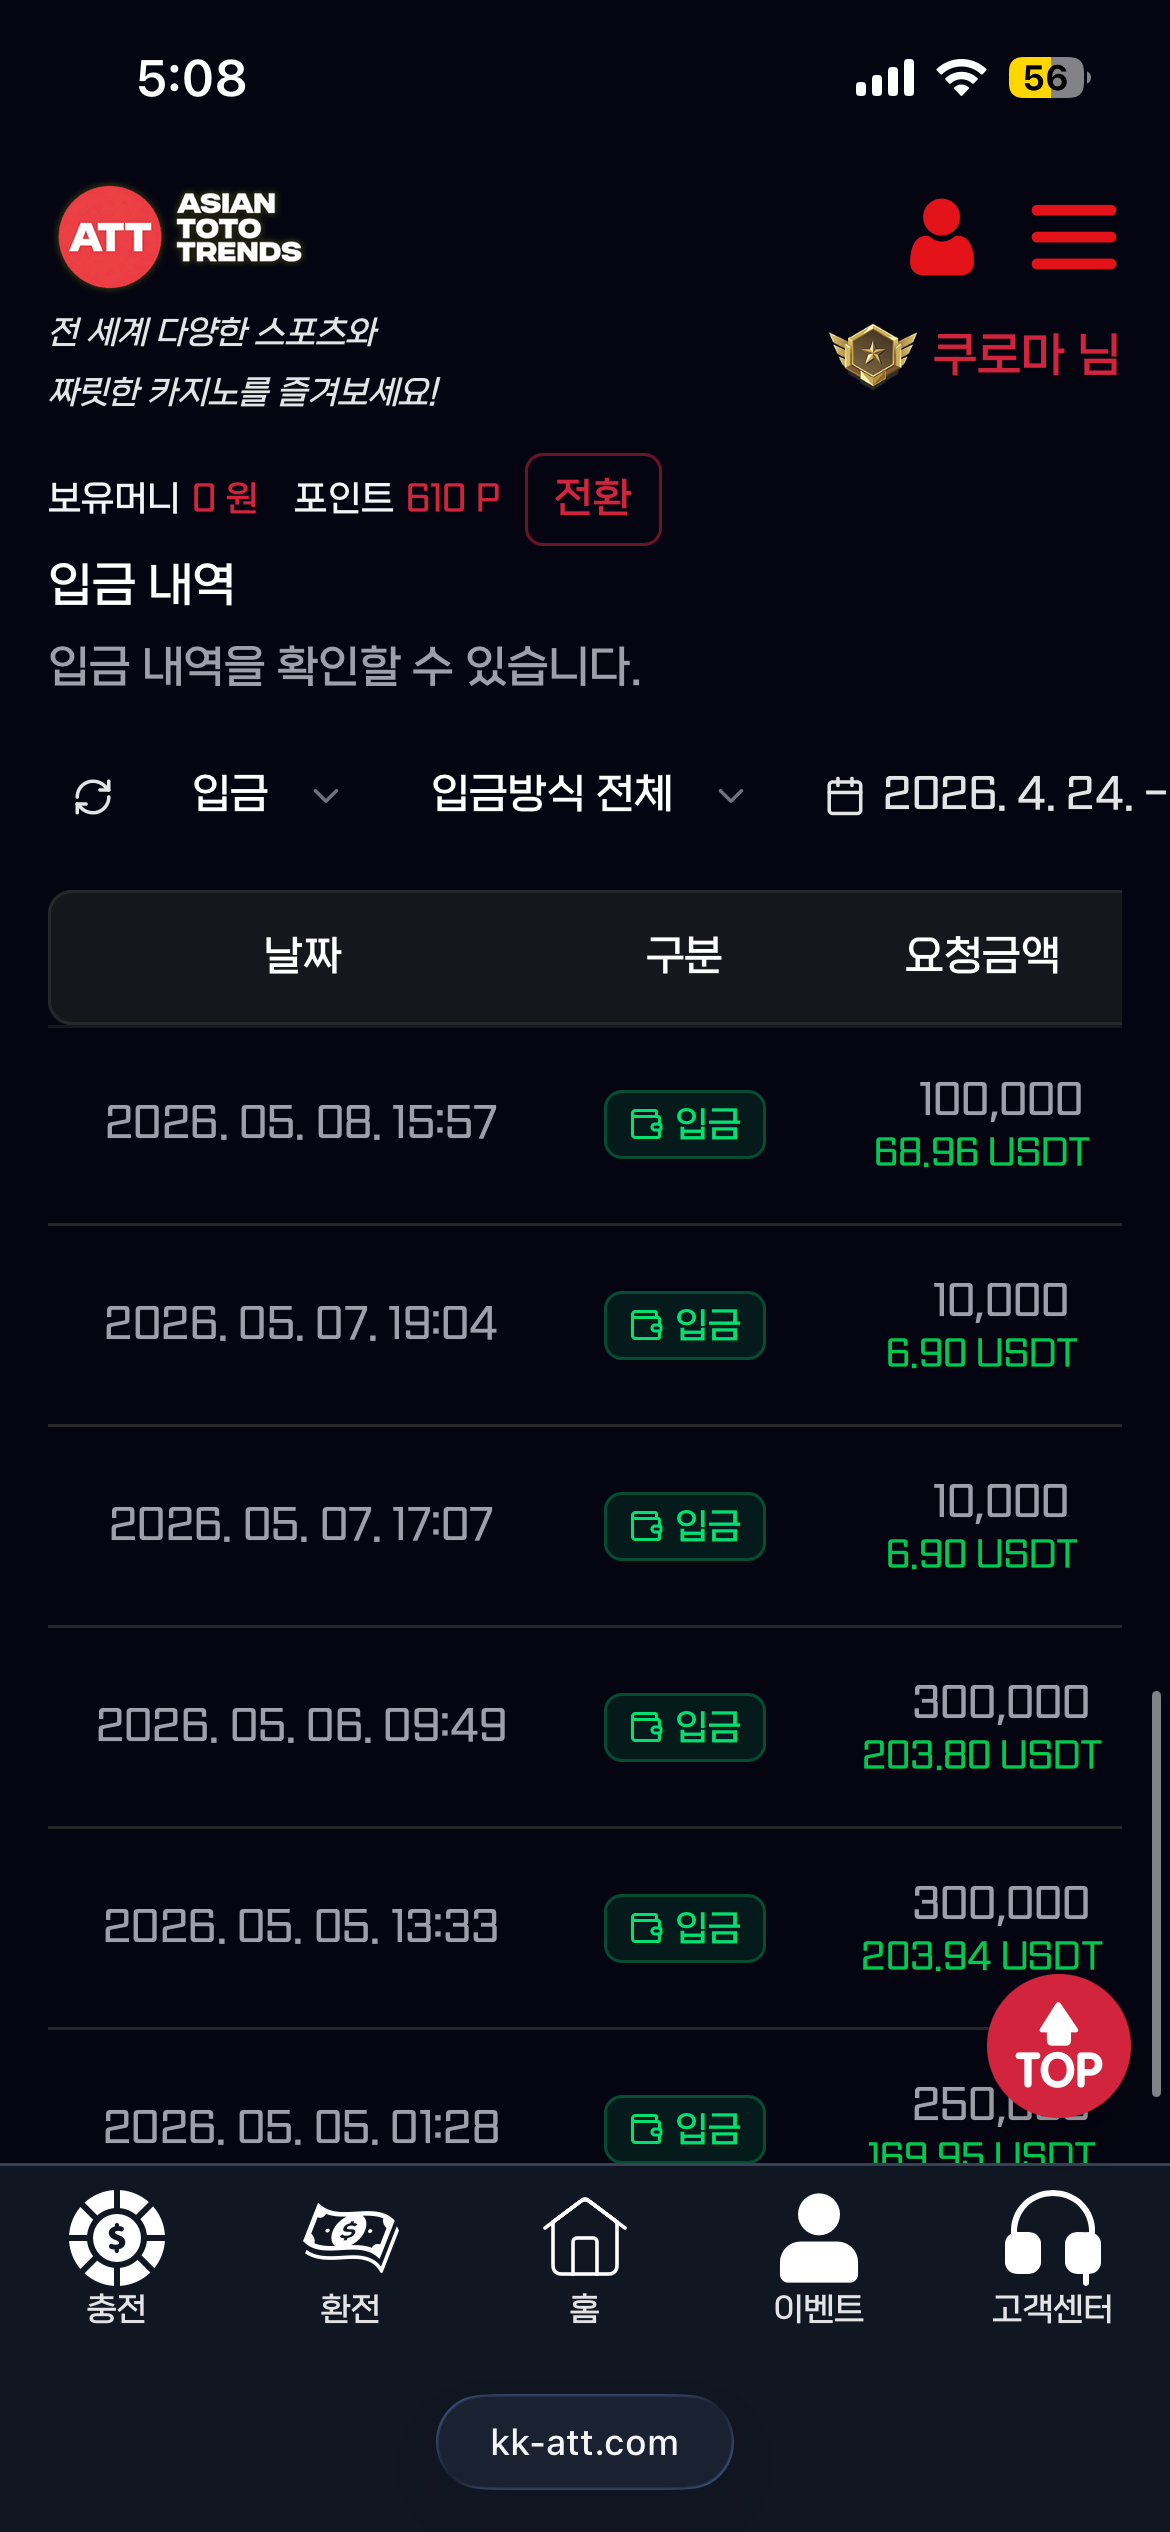Image resolution: width=1170 pixels, height=2532 pixels.
Task: Open the 2026. 4. 24. date picker
Action: coord(997,795)
